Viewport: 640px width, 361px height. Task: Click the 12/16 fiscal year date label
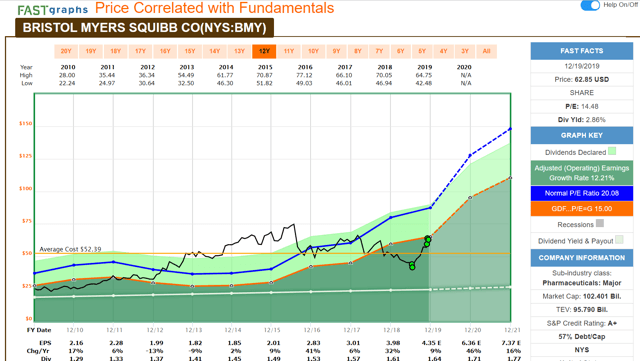click(312, 330)
